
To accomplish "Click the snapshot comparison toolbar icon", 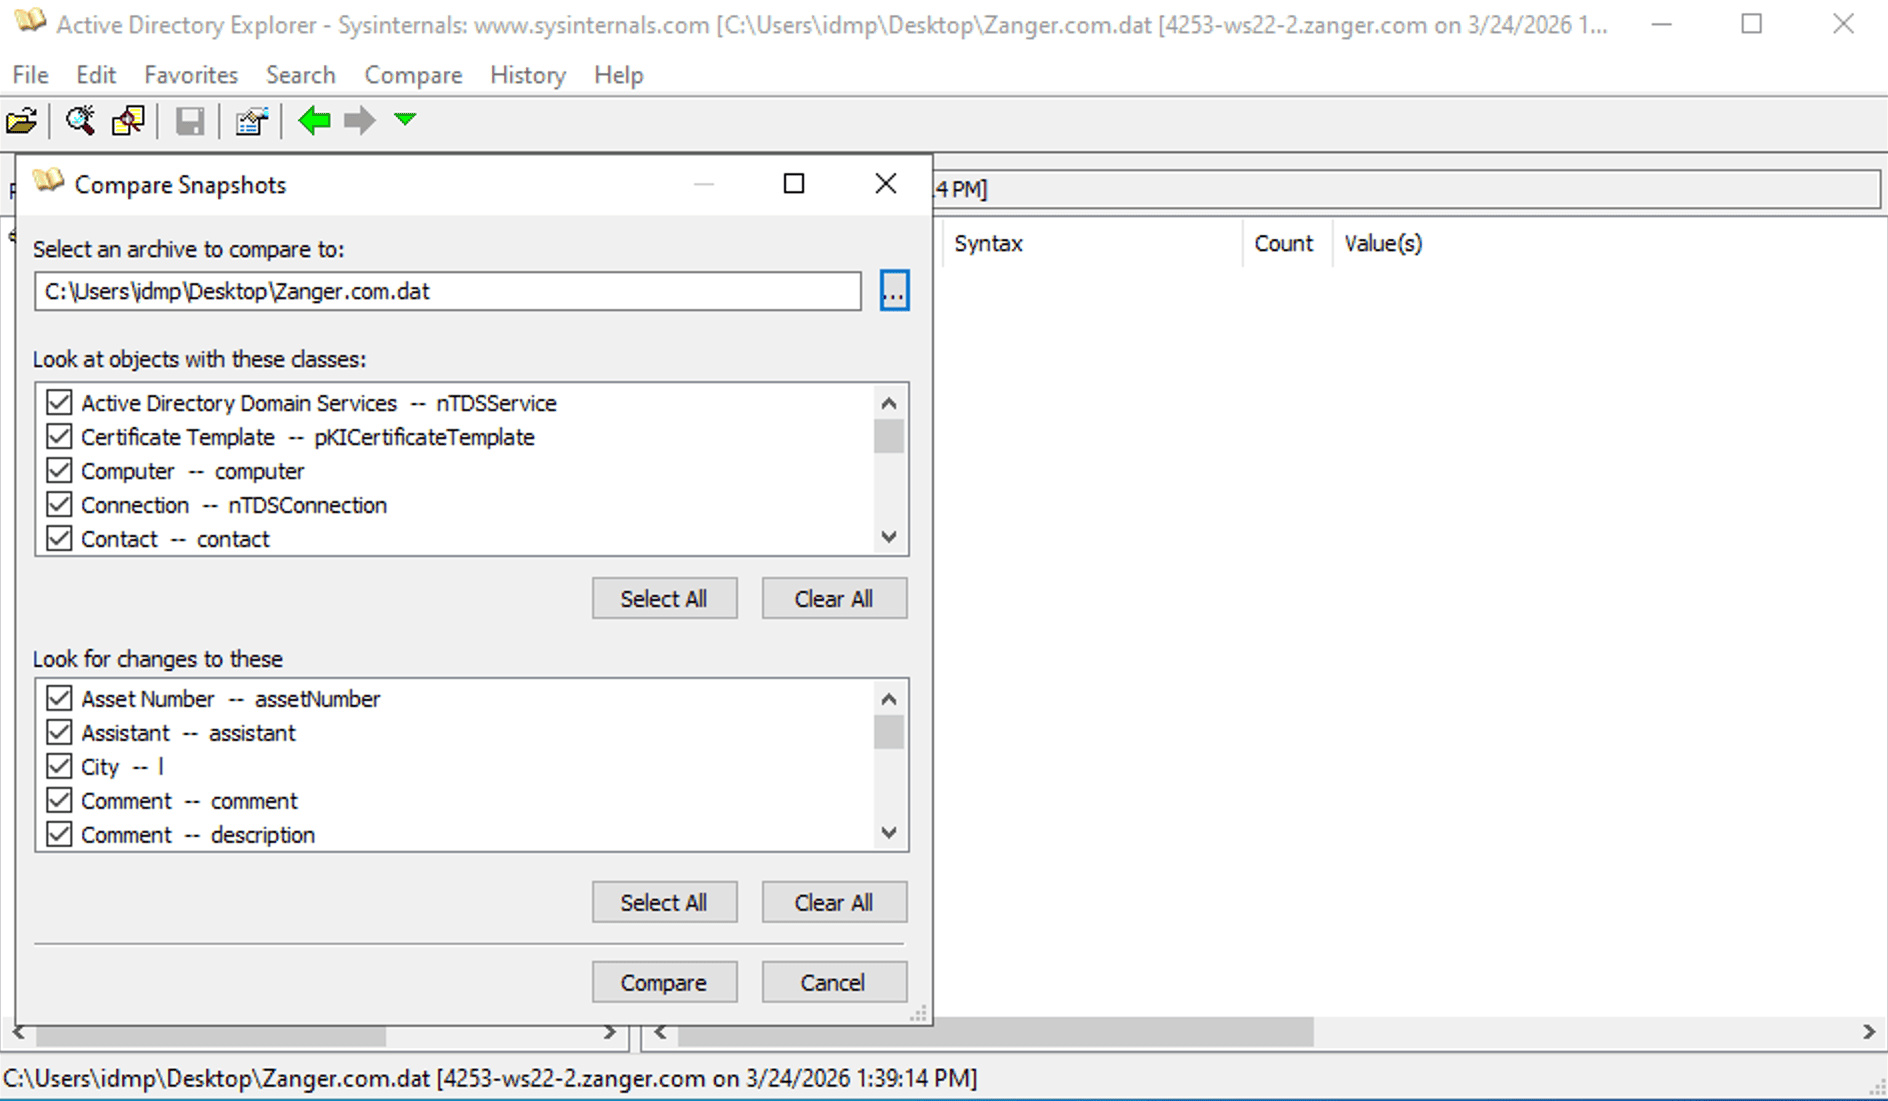I will (x=127, y=120).
